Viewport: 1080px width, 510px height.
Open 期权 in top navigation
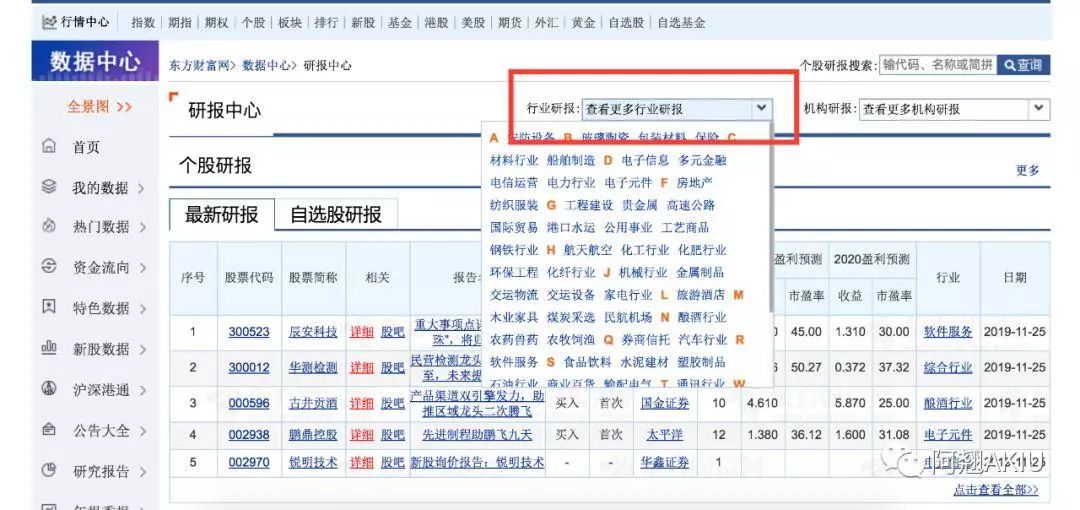point(216,22)
